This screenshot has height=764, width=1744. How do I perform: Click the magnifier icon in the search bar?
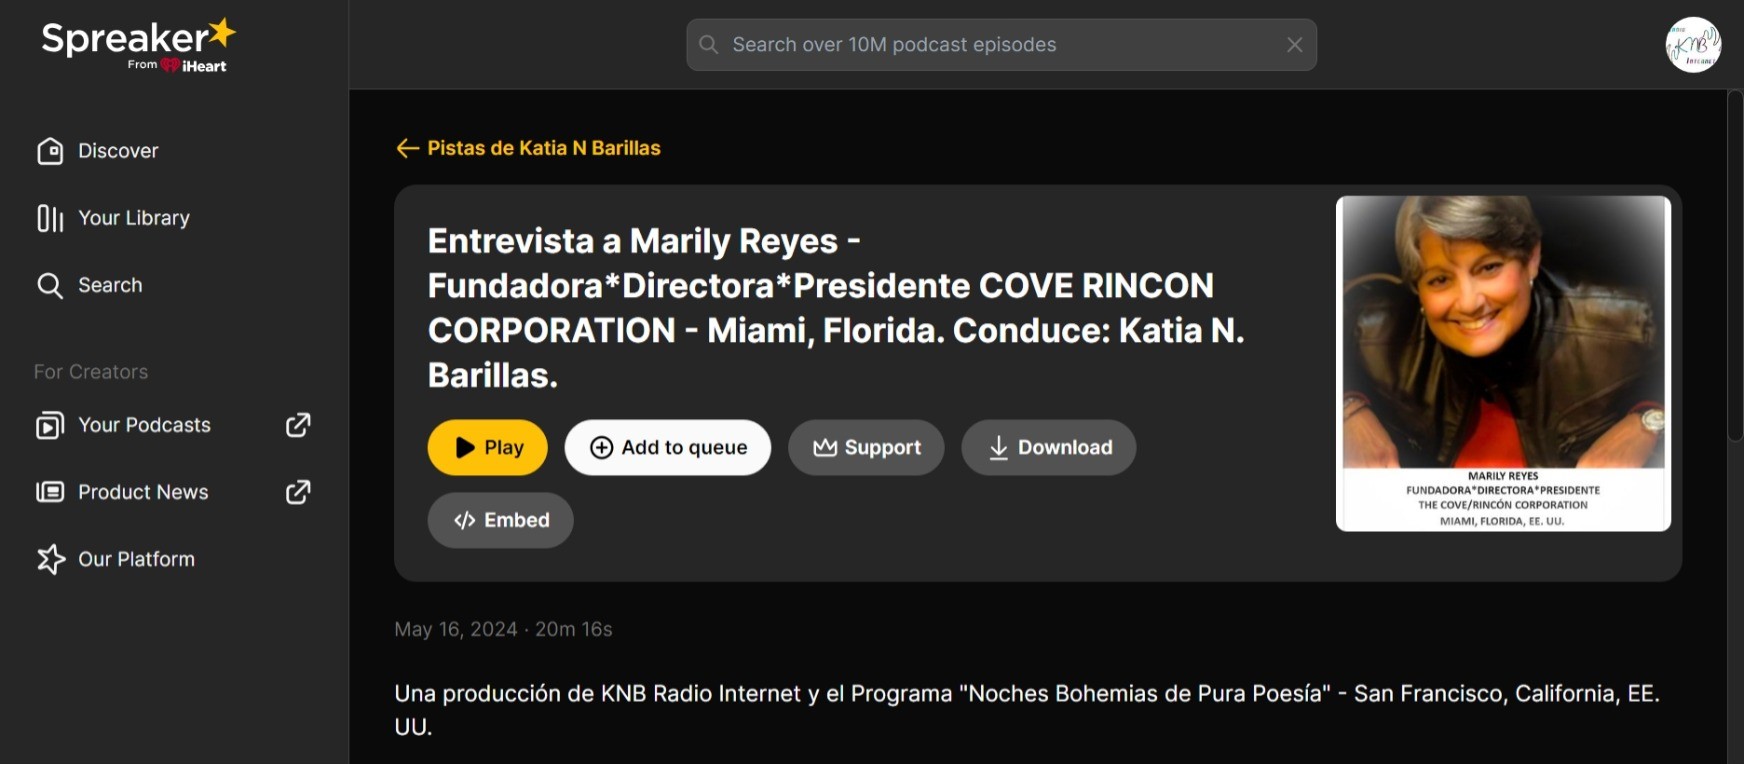(709, 45)
